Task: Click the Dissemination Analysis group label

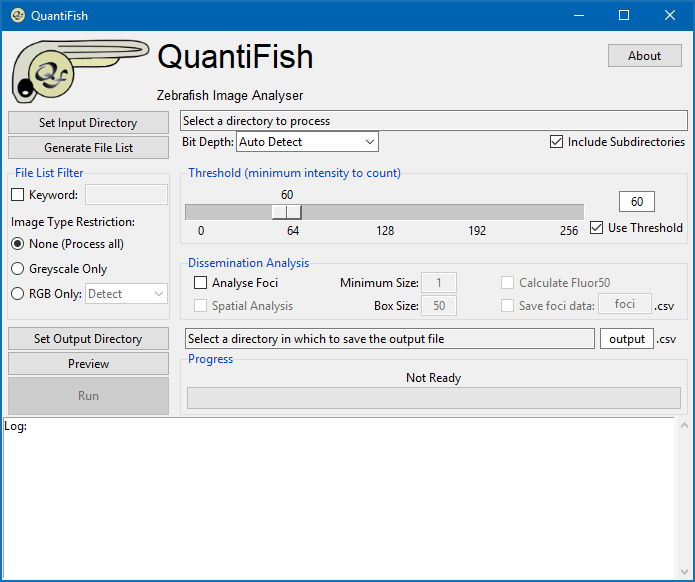Action: [249, 263]
